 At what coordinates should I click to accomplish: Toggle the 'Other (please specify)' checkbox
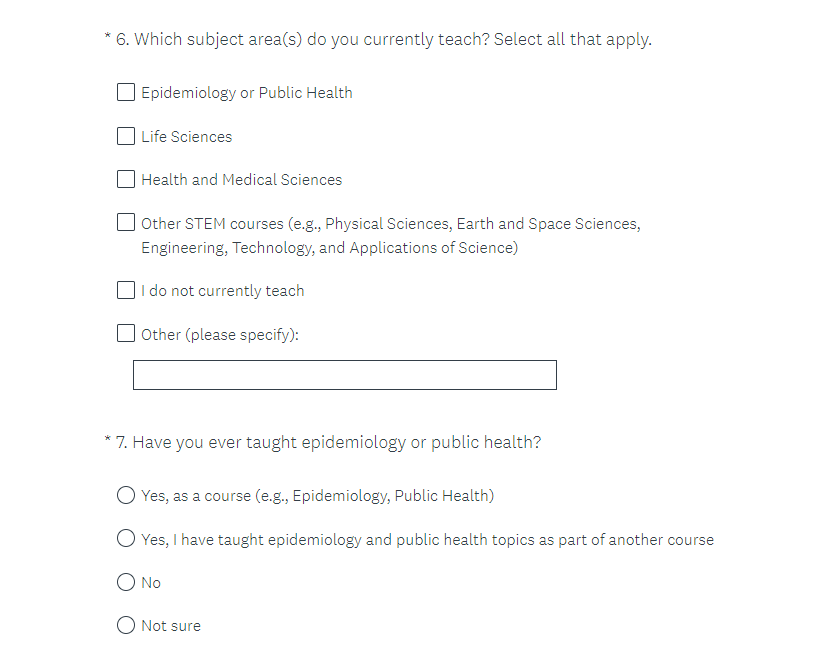(x=126, y=334)
